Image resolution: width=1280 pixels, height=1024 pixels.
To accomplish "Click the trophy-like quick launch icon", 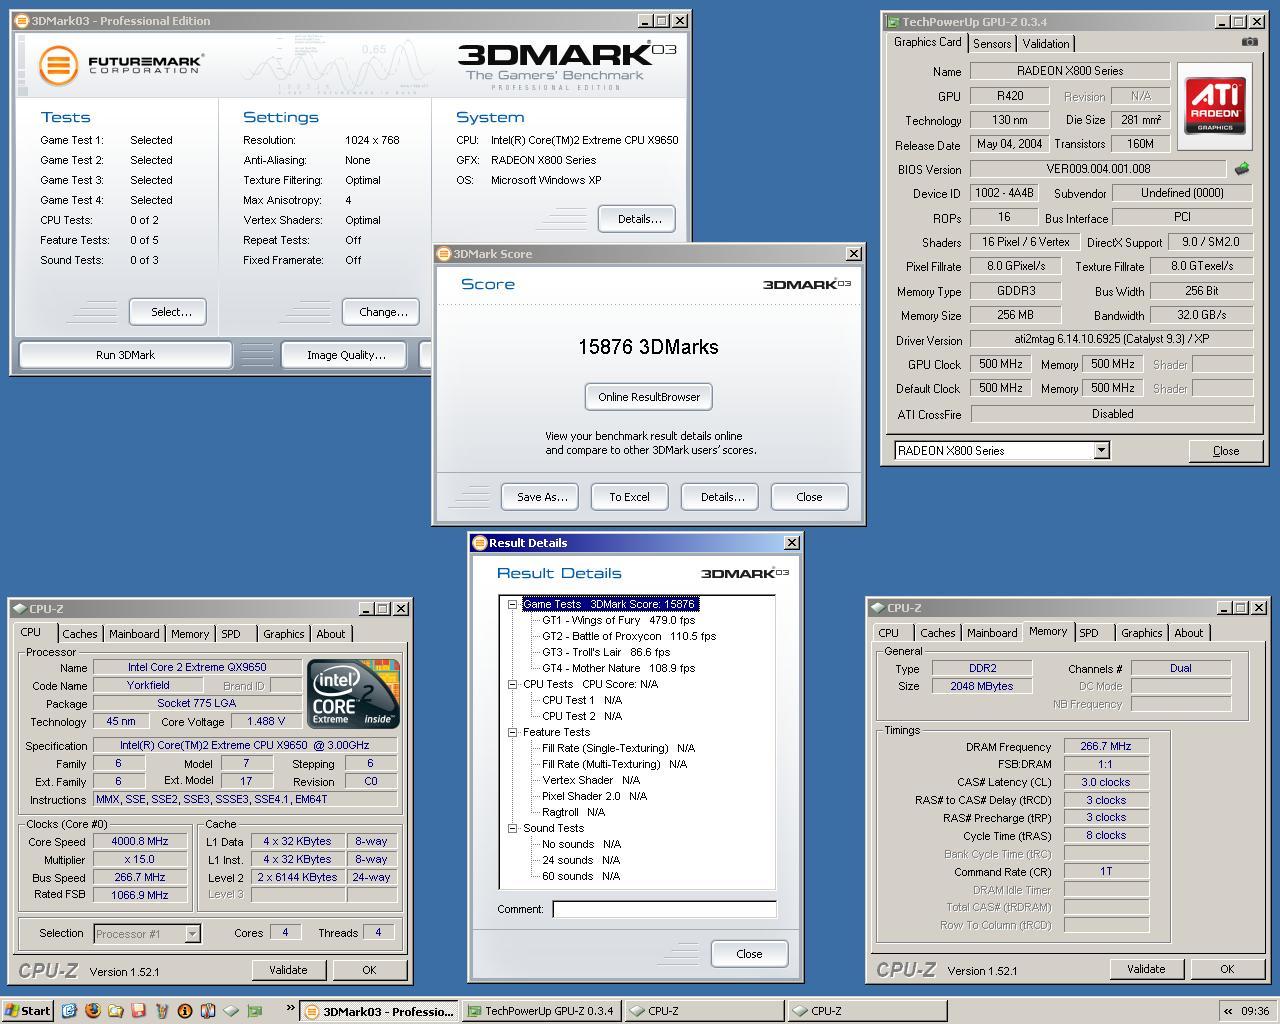I will [x=162, y=1011].
